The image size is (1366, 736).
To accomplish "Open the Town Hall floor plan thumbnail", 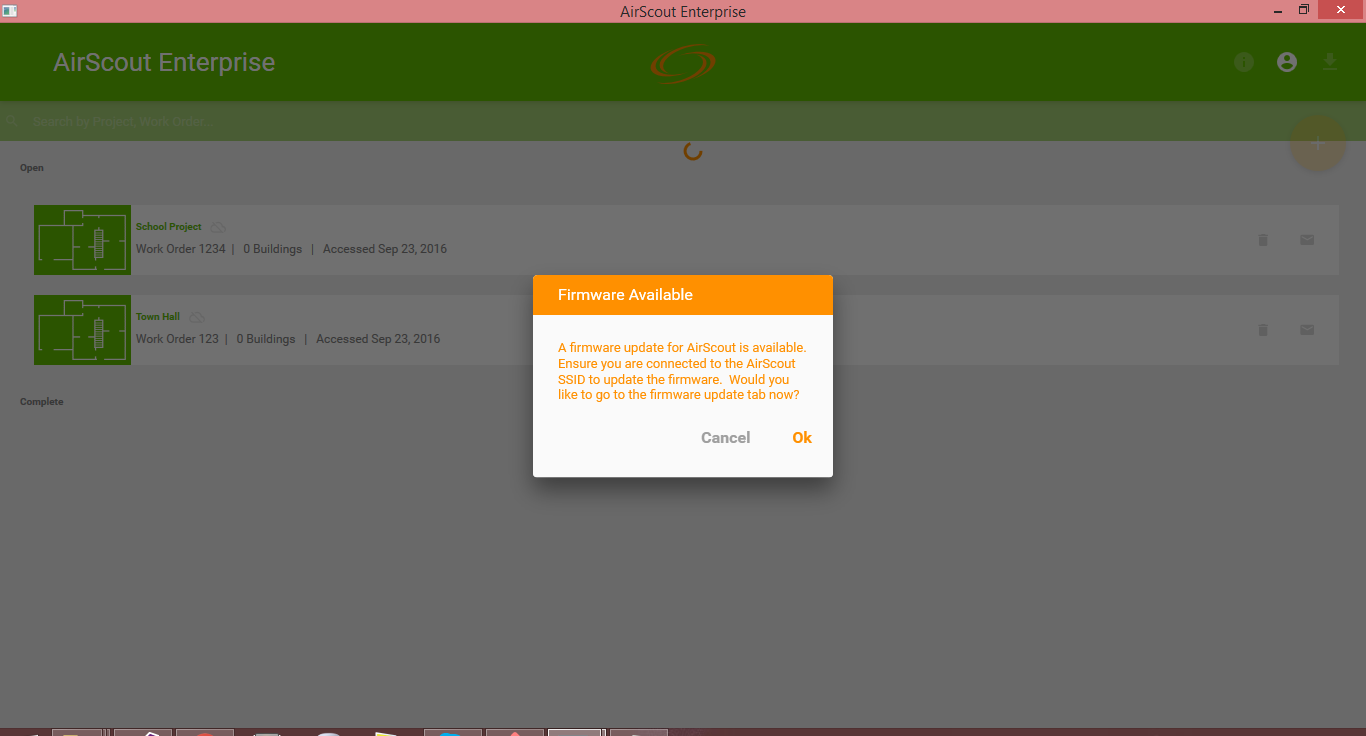I will (x=82, y=330).
